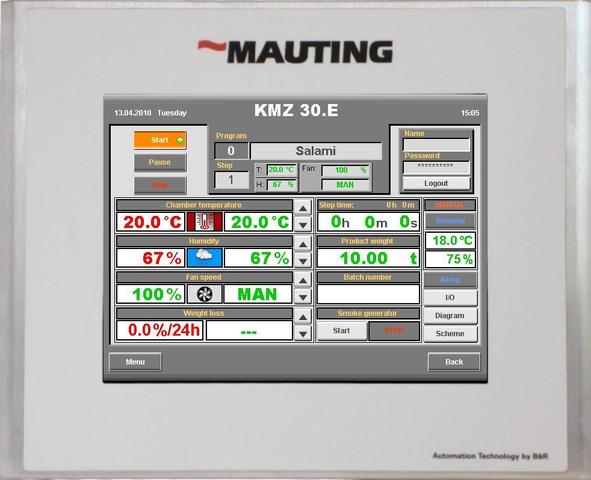Raise fan speed using up arrow
Screen dimensions: 591x480
point(303,280)
